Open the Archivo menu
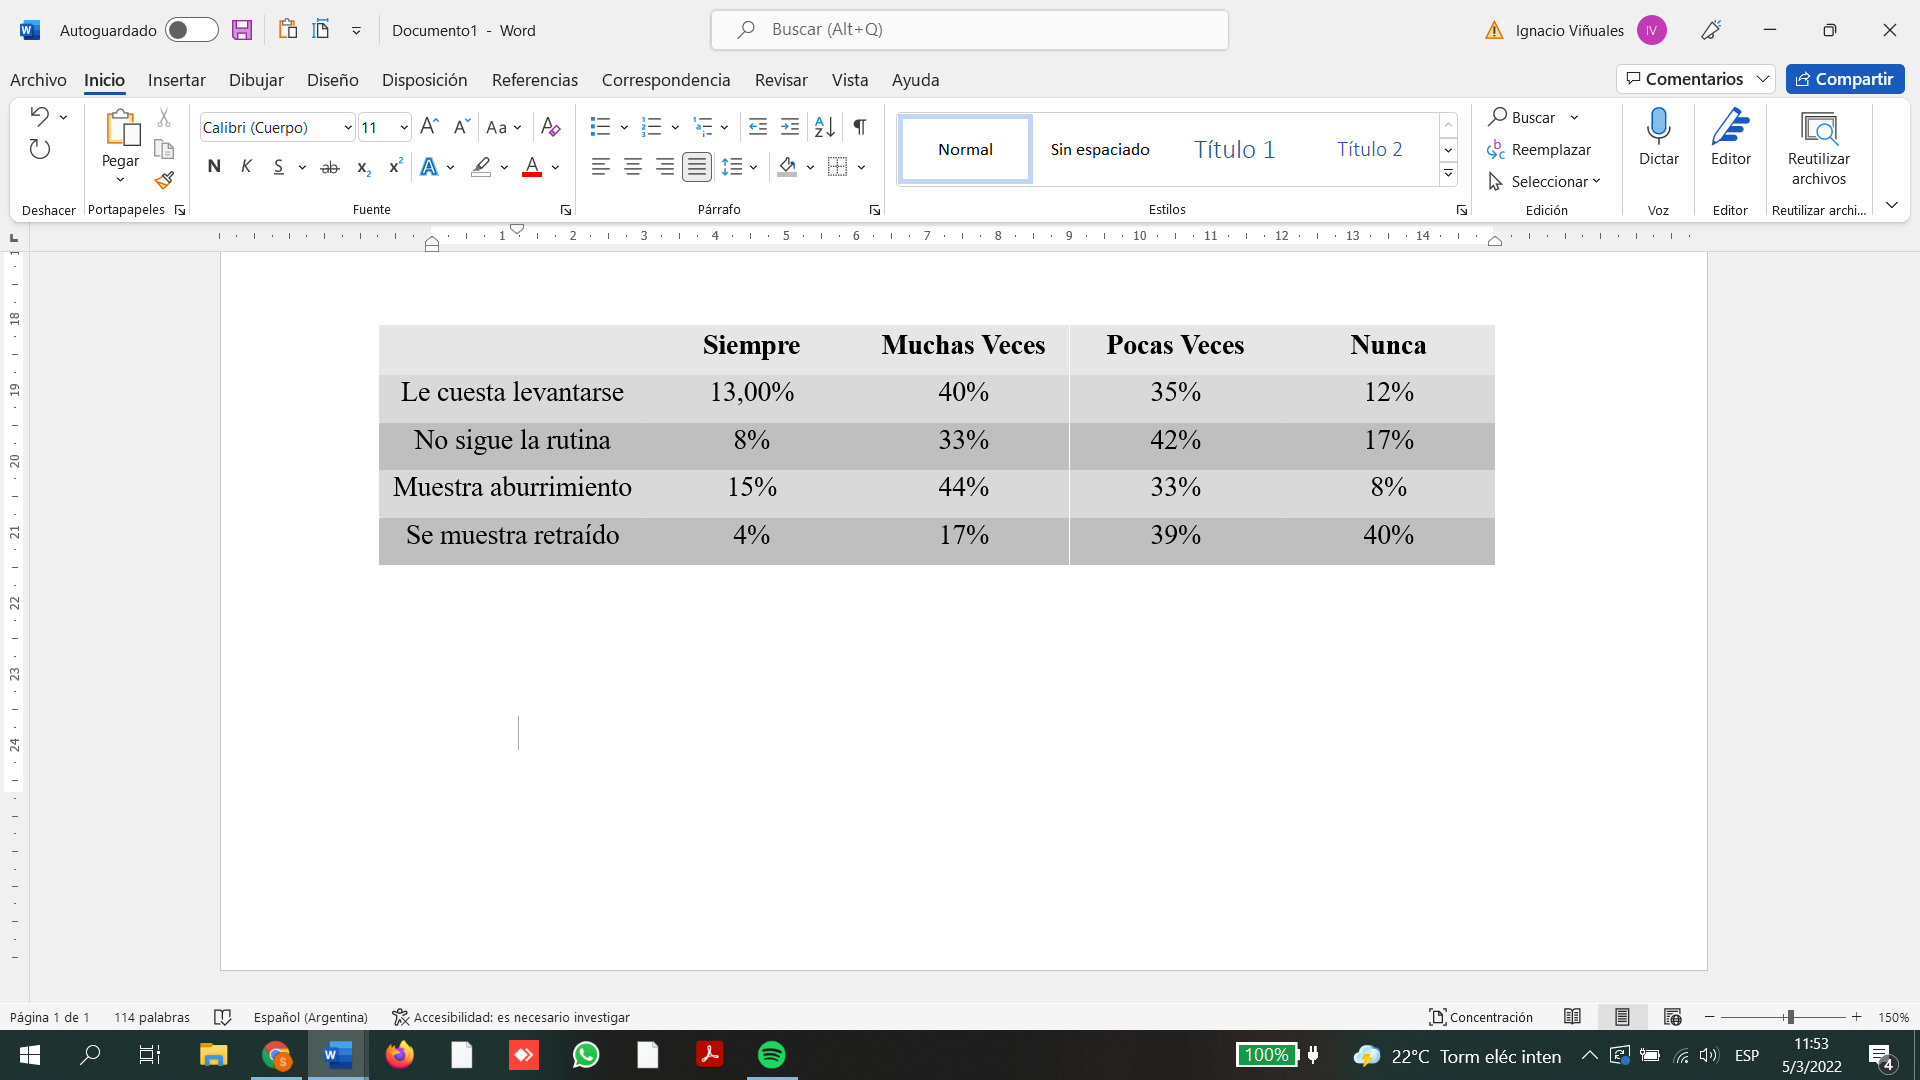This screenshot has width=1920, height=1080. [38, 80]
